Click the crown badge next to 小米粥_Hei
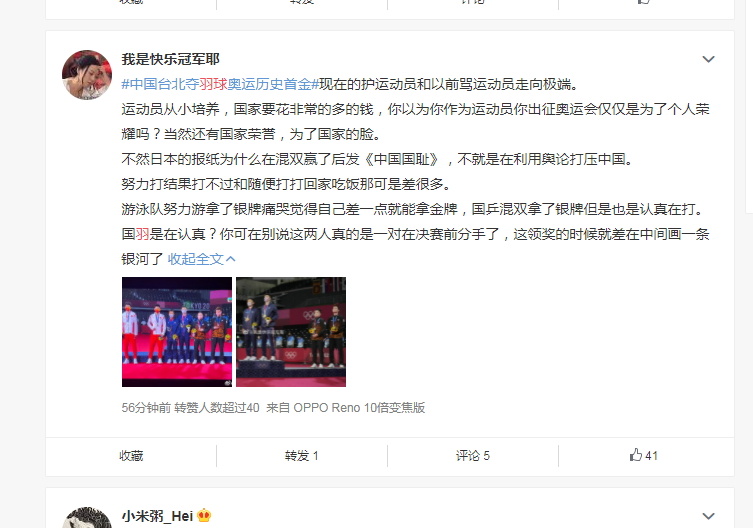This screenshot has height=528, width=753. coord(204,516)
